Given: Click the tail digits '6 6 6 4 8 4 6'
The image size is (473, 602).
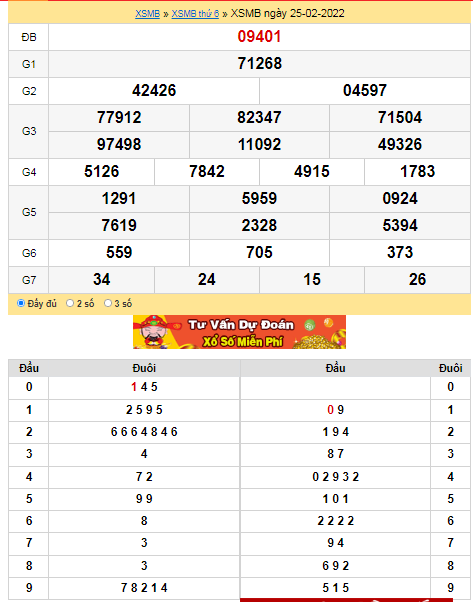Looking at the screenshot, I should 144,432.
